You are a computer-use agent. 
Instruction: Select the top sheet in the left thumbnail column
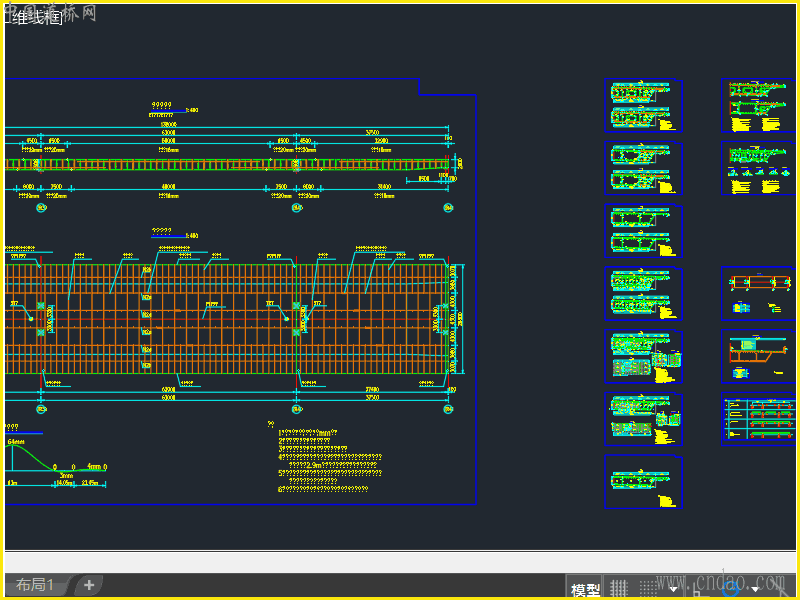(643, 106)
